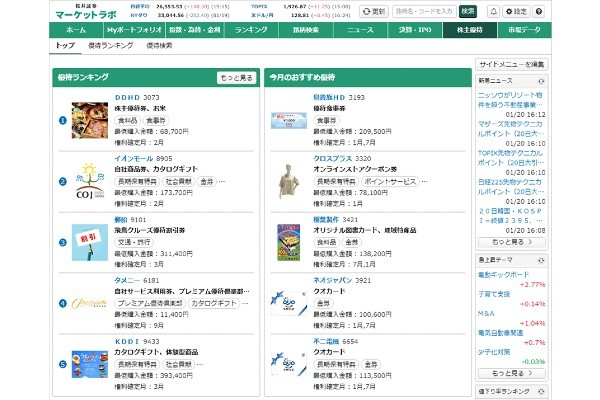Click the DDHD food dishes thumbnail

tap(90, 120)
